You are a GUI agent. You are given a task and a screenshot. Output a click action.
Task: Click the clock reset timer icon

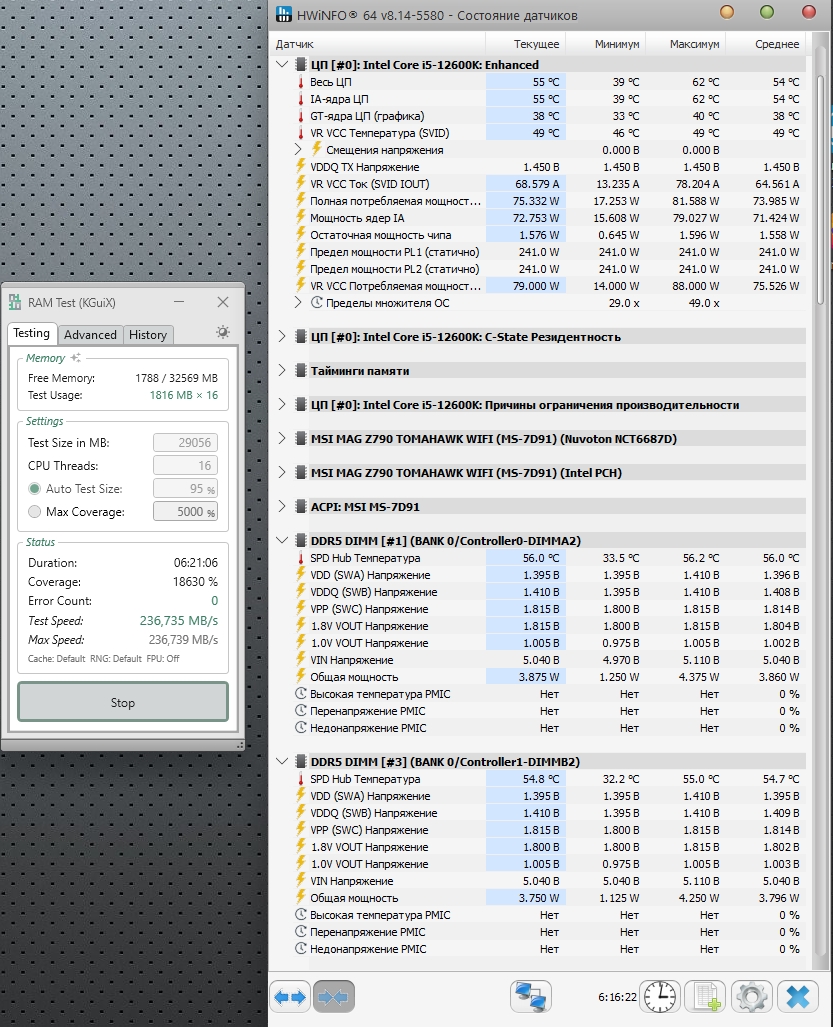point(660,998)
